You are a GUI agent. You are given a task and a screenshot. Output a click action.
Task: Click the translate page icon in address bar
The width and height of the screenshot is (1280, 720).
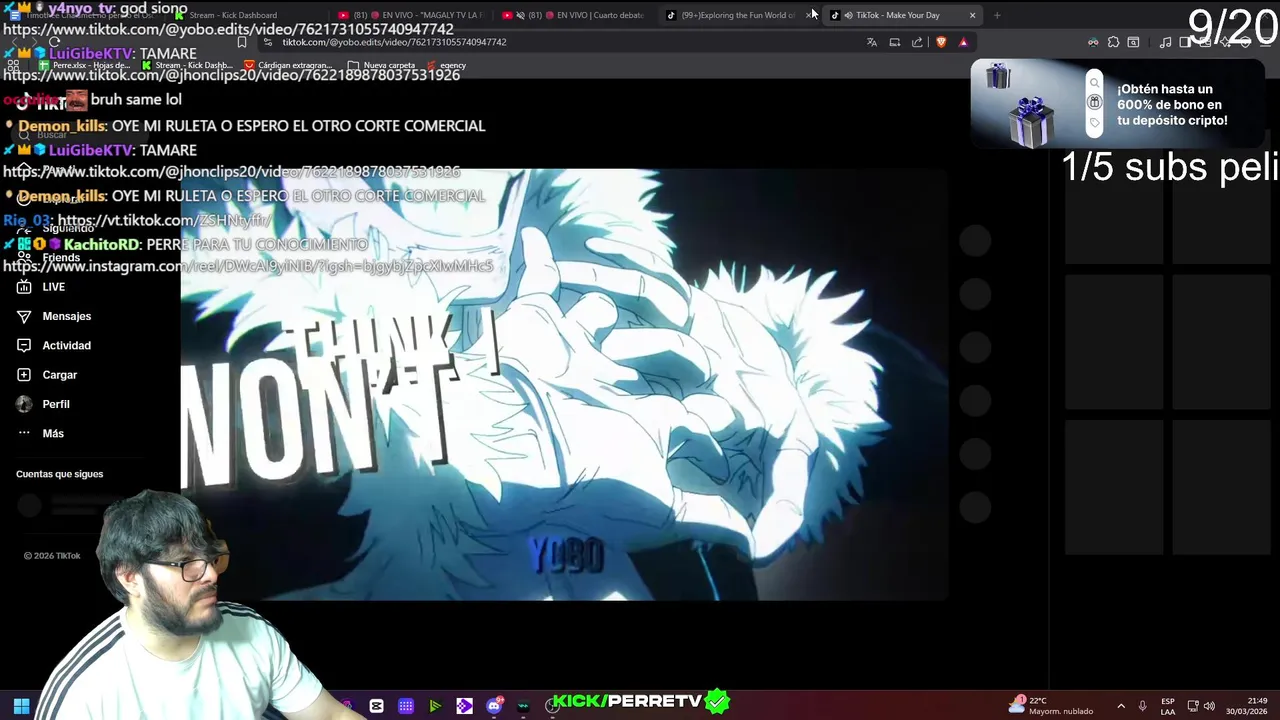[872, 42]
